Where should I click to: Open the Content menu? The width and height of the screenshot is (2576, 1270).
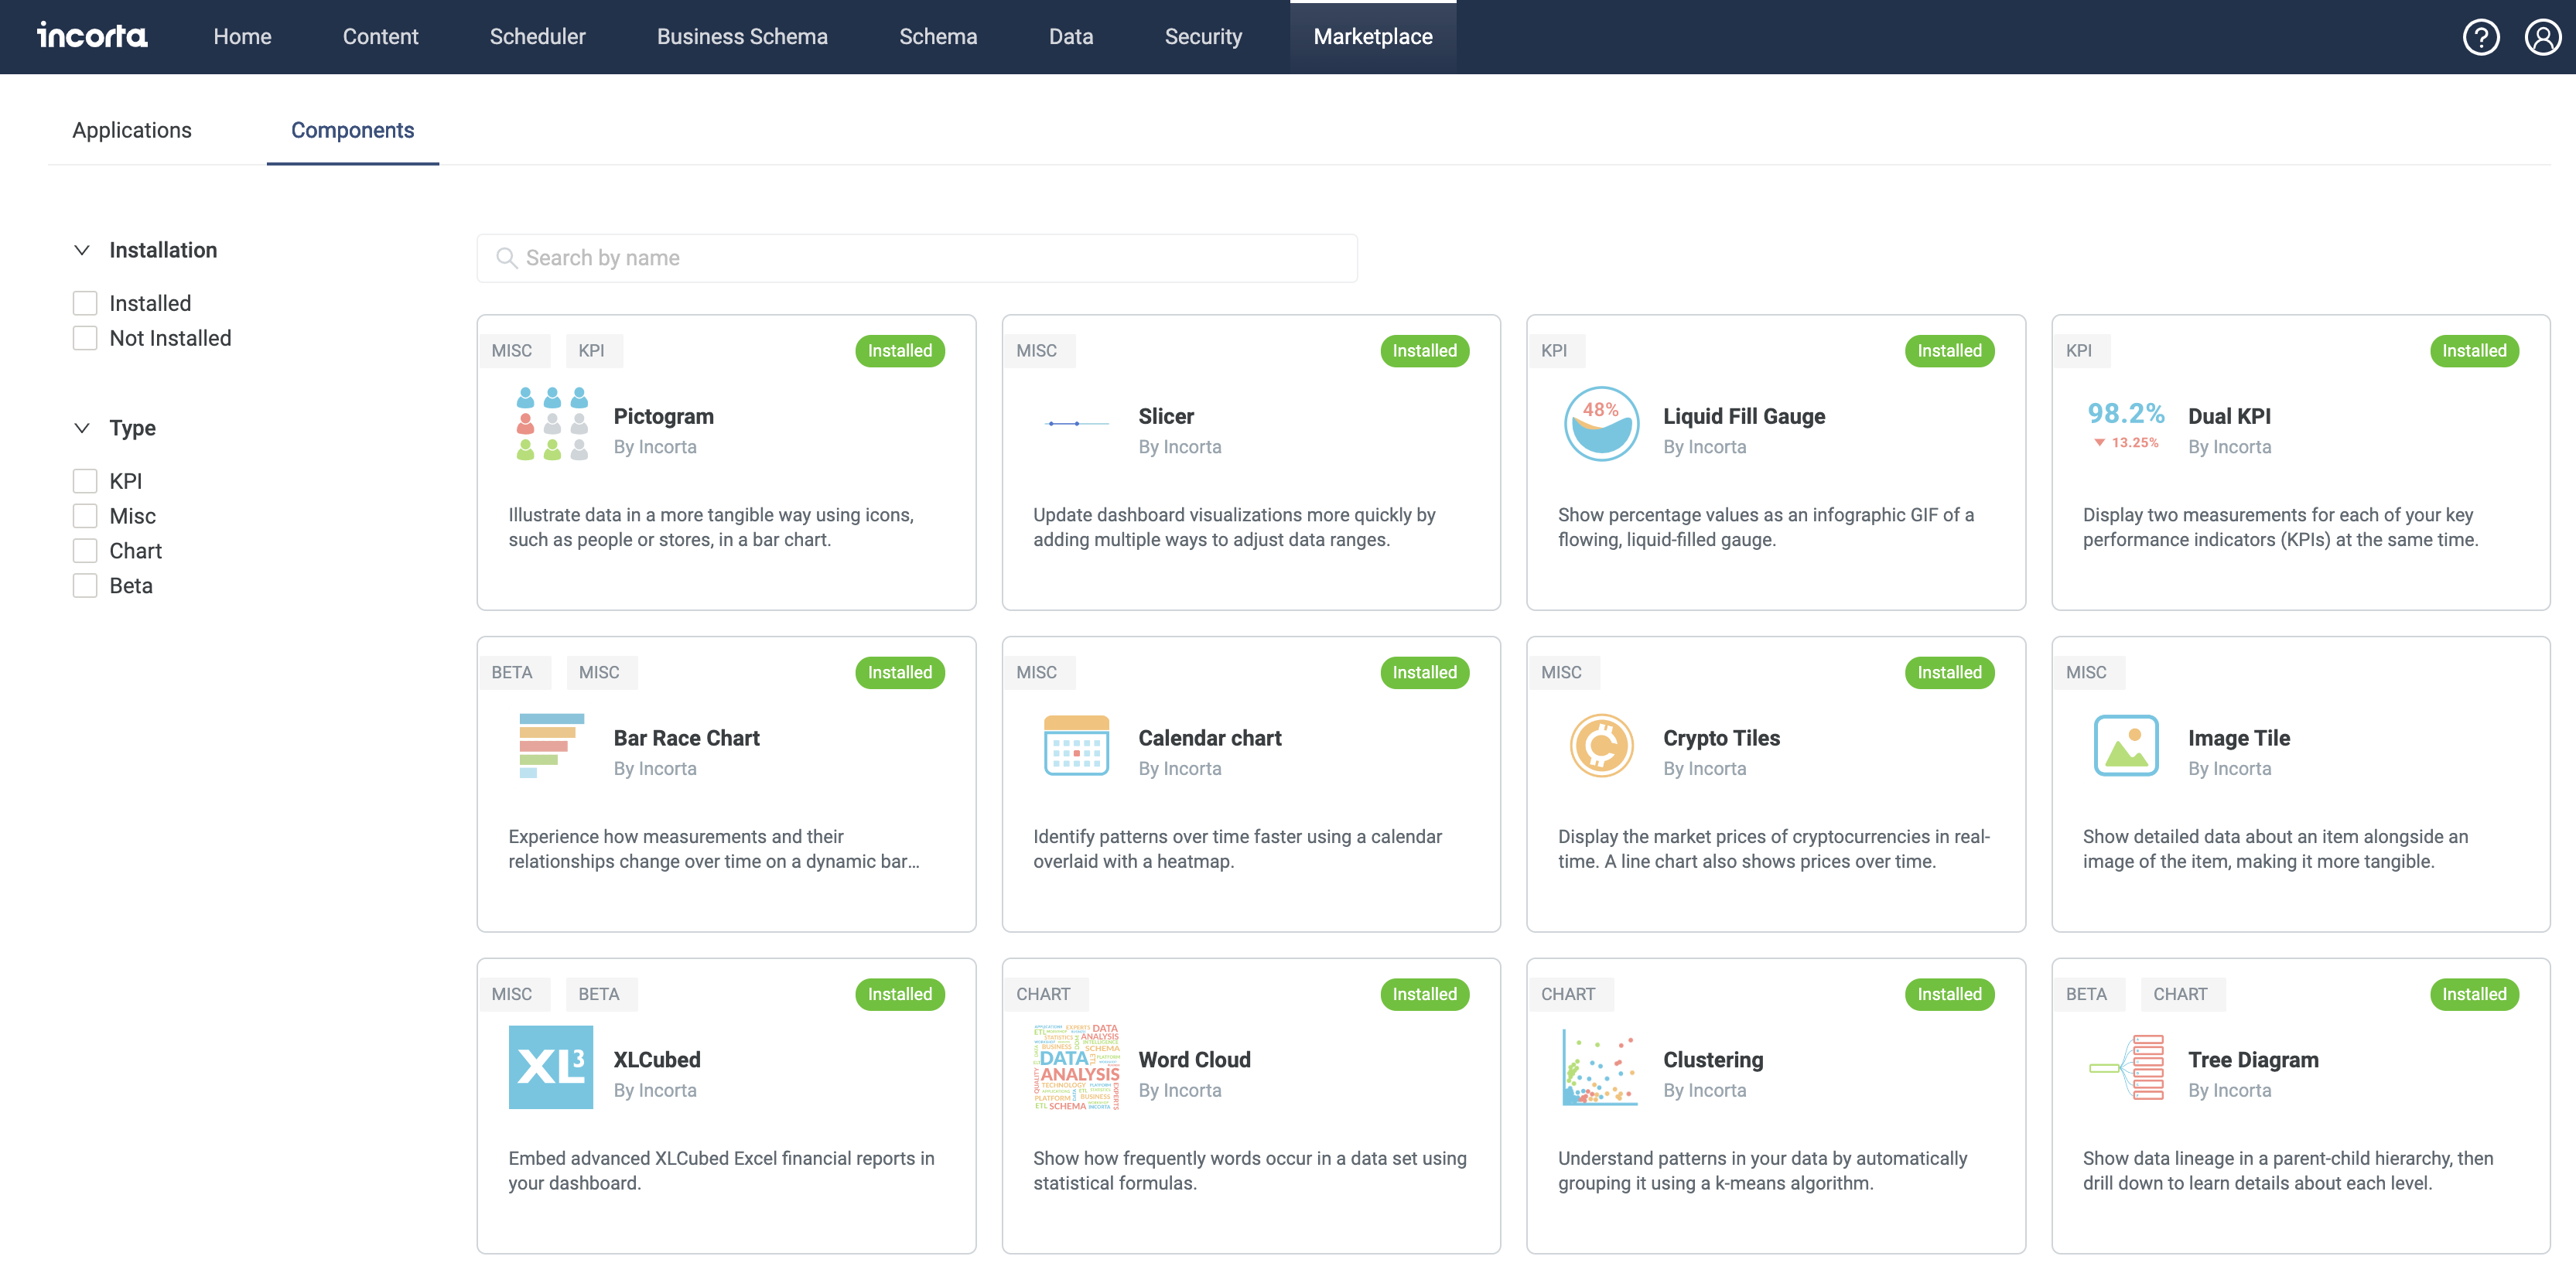(380, 37)
